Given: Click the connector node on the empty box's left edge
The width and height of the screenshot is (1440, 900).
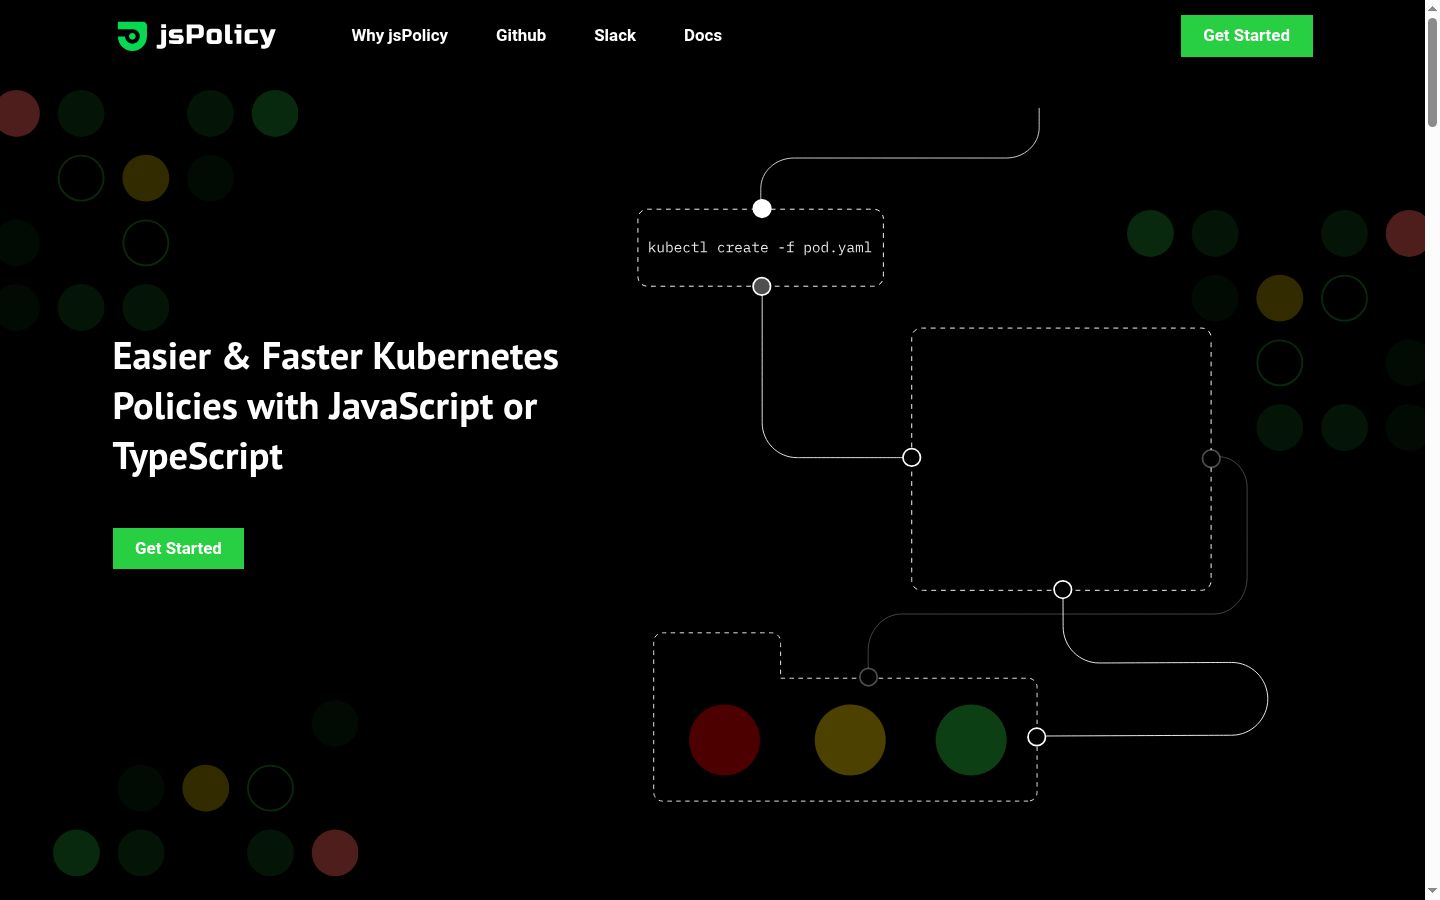Looking at the screenshot, I should (912, 457).
